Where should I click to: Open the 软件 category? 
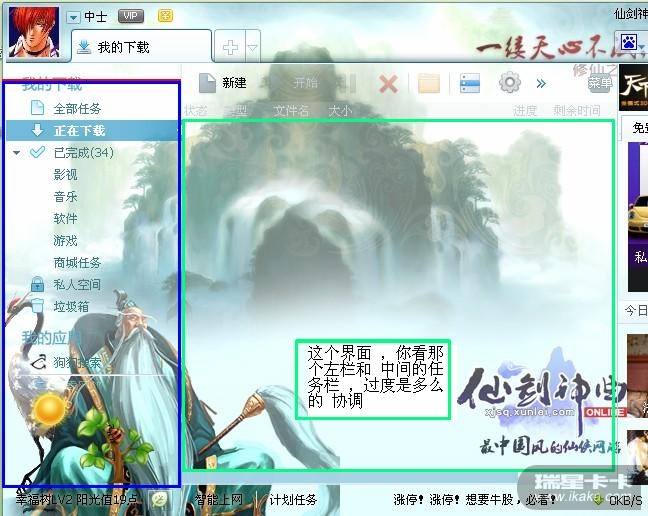(x=65, y=219)
